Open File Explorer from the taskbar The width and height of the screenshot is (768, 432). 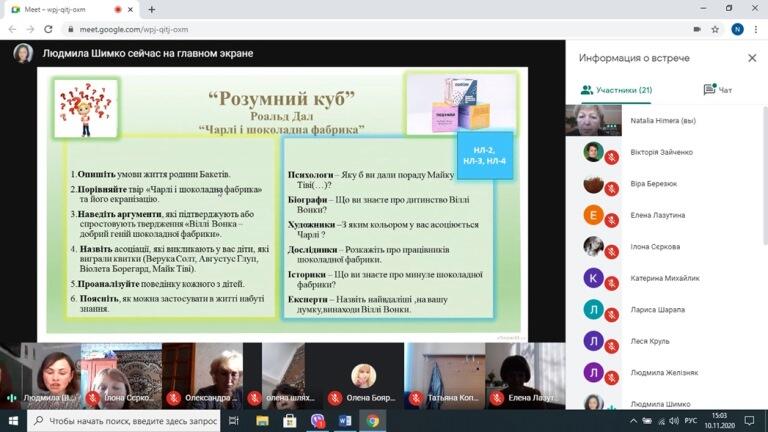coord(262,421)
